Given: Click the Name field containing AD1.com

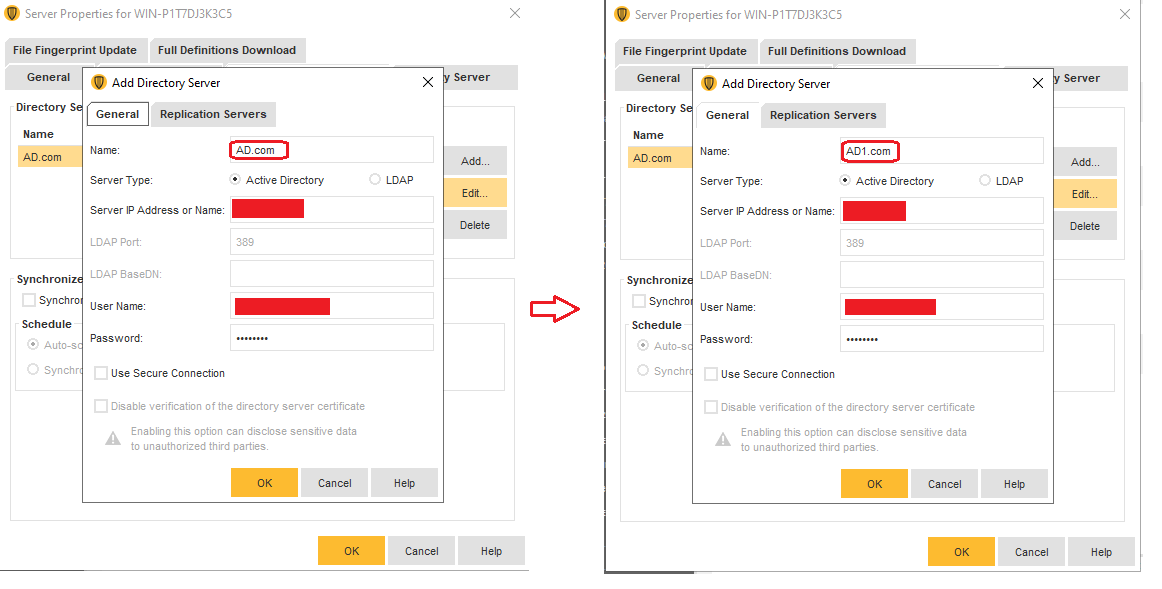Looking at the screenshot, I should (940, 151).
